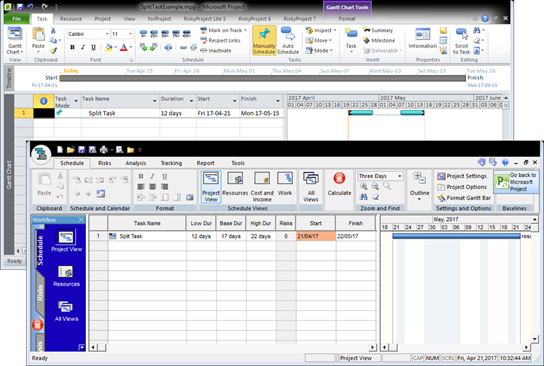Screen dimensions: 544x366
Task: Click Go back to Microsoft Project button
Action: point(516,182)
